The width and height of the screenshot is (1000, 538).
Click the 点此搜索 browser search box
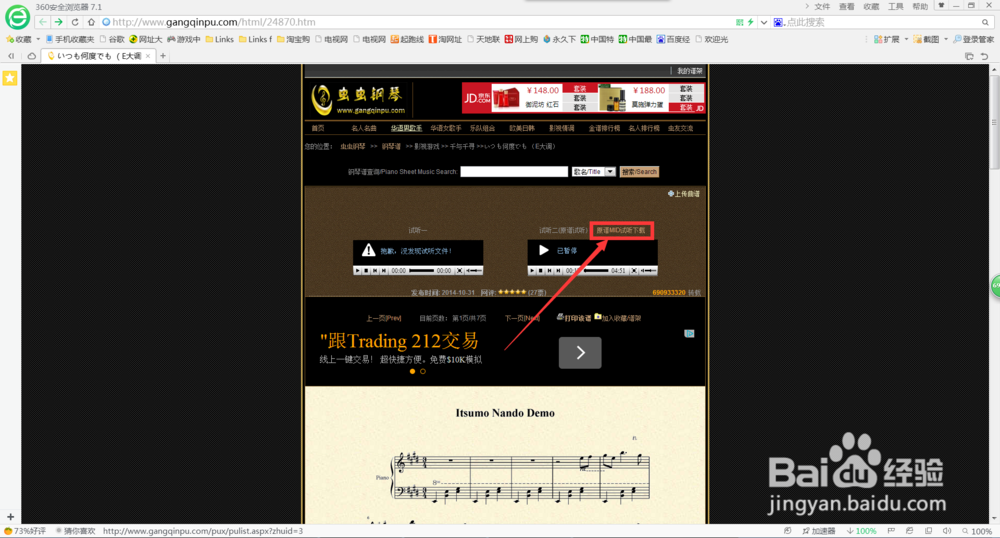881,22
